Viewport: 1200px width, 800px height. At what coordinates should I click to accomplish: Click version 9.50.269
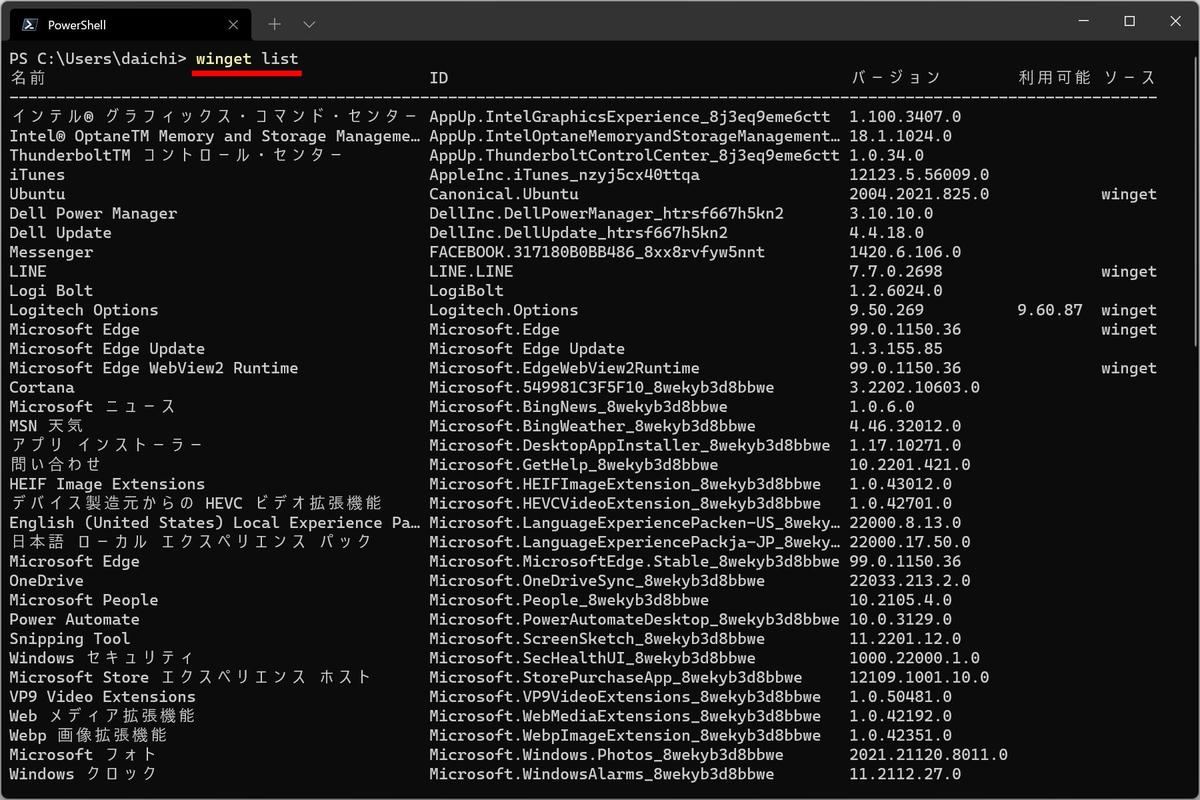click(887, 310)
